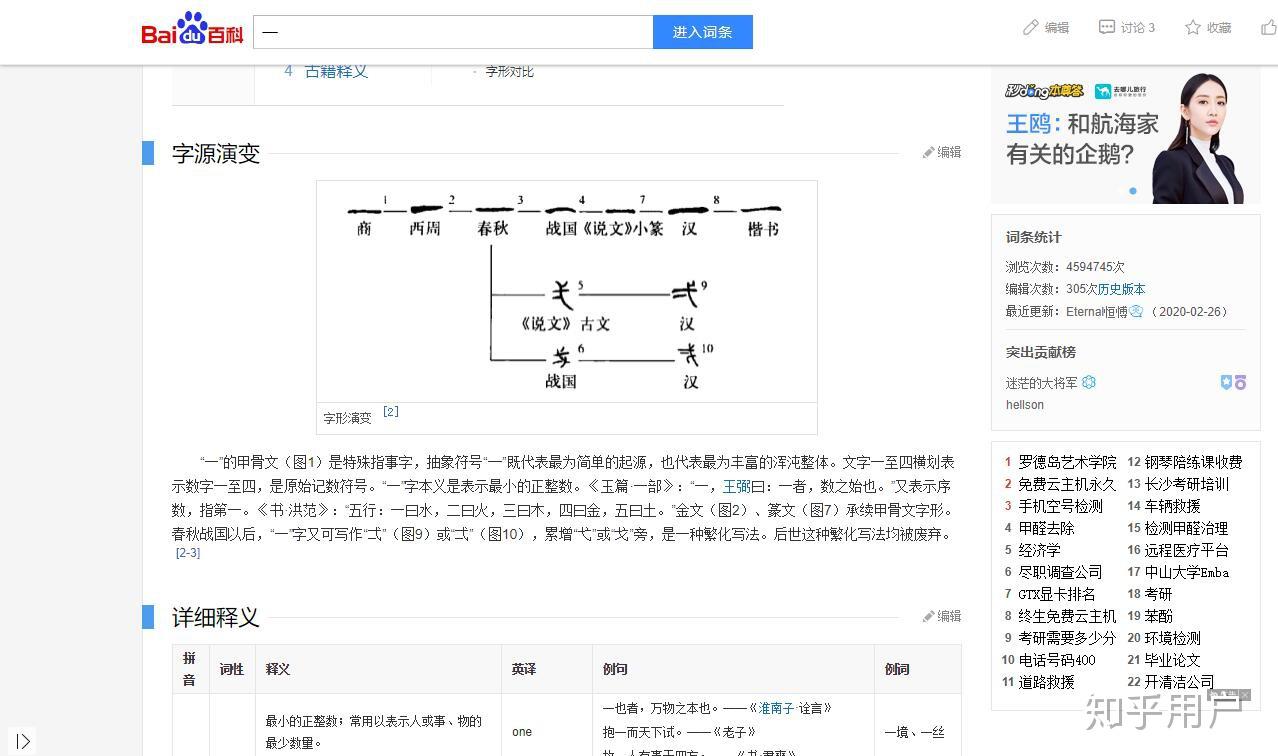This screenshot has height=756, width=1278.
Task: Click badge icon next to Eternal恒愽
Action: 1136,312
